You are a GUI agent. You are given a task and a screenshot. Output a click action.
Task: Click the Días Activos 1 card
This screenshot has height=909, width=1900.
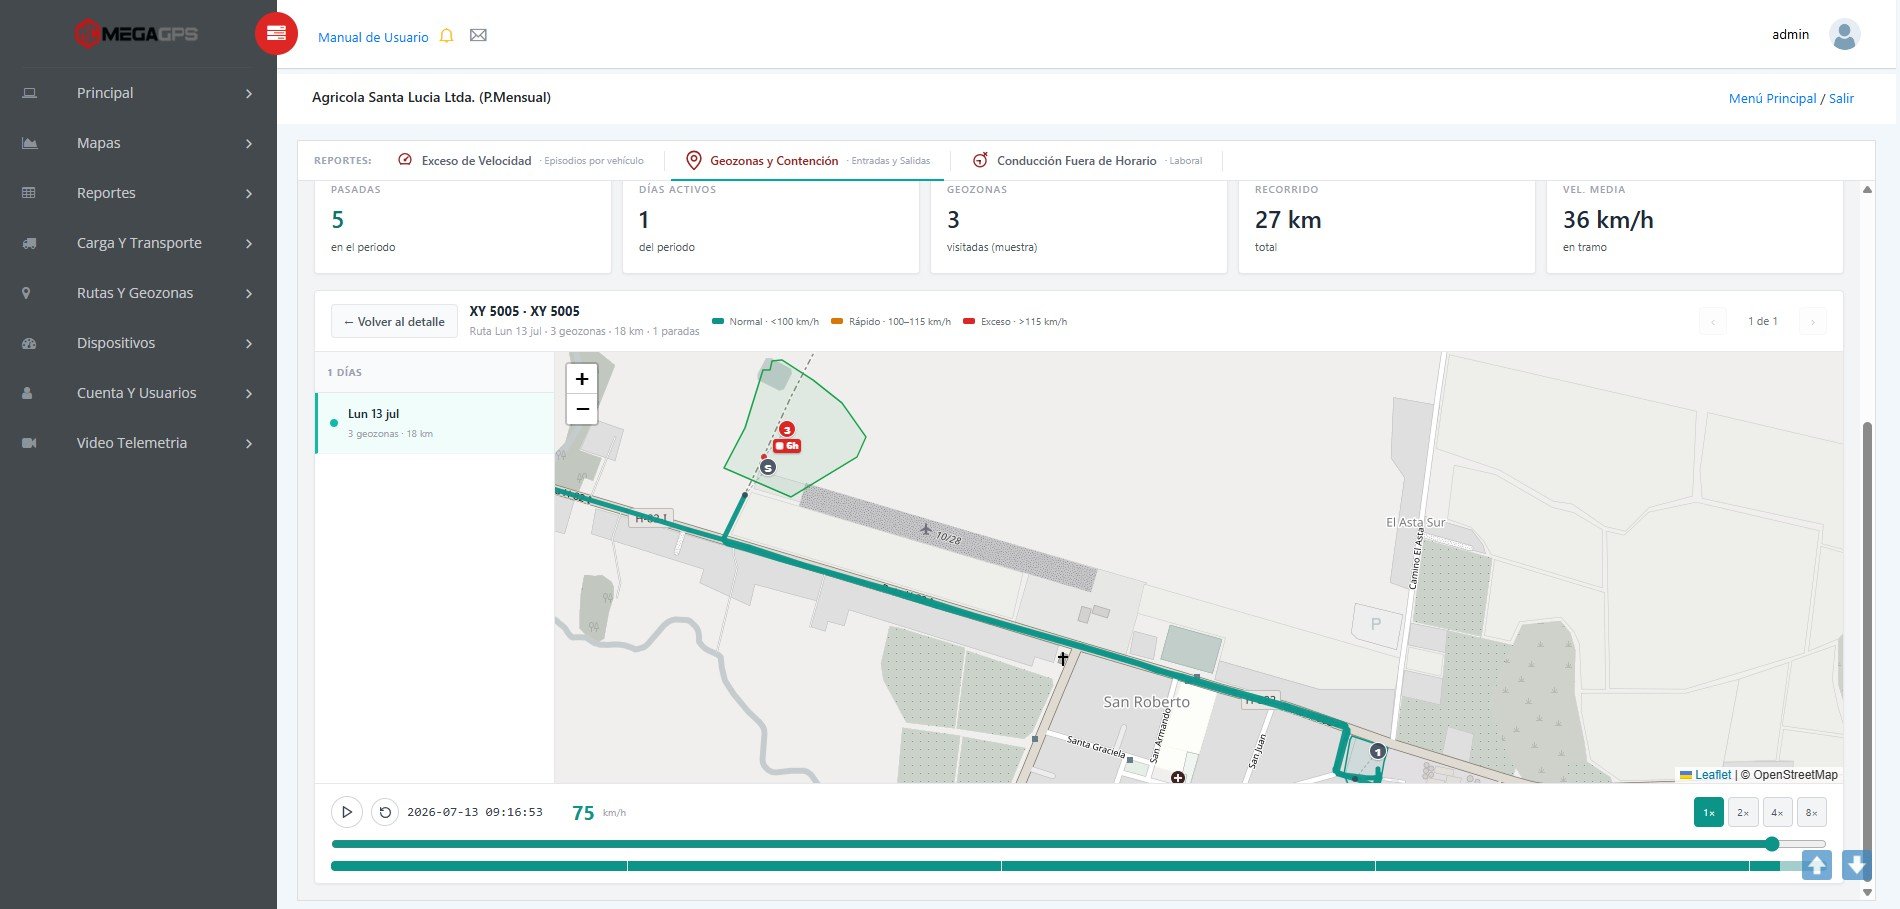click(x=771, y=226)
